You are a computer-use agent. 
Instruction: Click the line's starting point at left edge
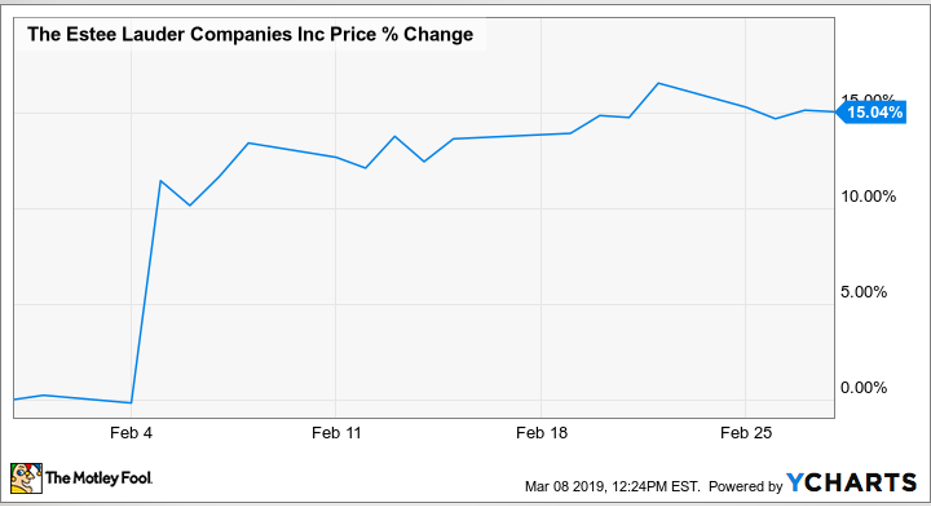click(x=14, y=399)
